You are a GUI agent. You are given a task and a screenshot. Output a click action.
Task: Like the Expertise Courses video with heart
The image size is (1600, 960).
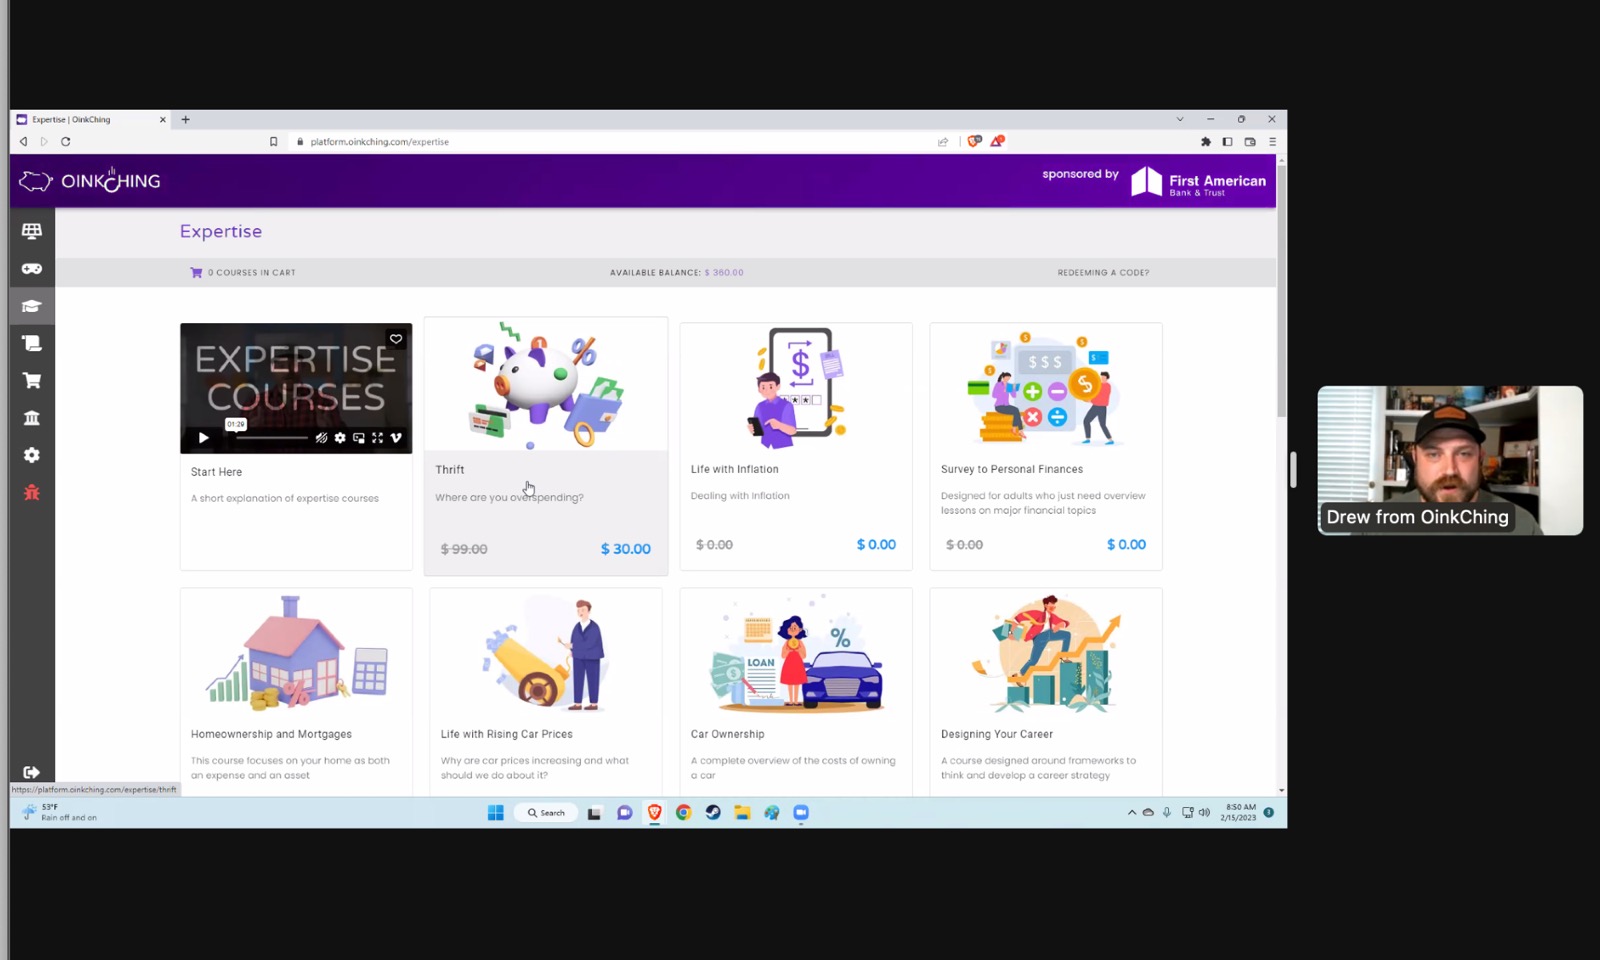pyautogui.click(x=396, y=339)
